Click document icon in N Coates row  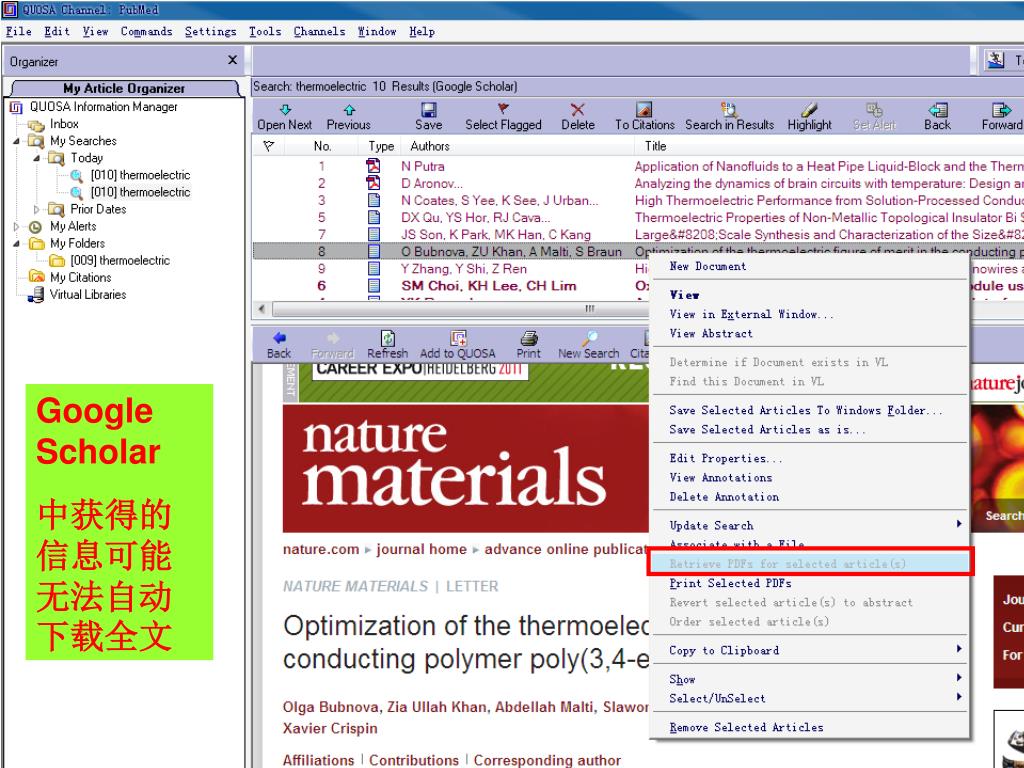(x=374, y=200)
